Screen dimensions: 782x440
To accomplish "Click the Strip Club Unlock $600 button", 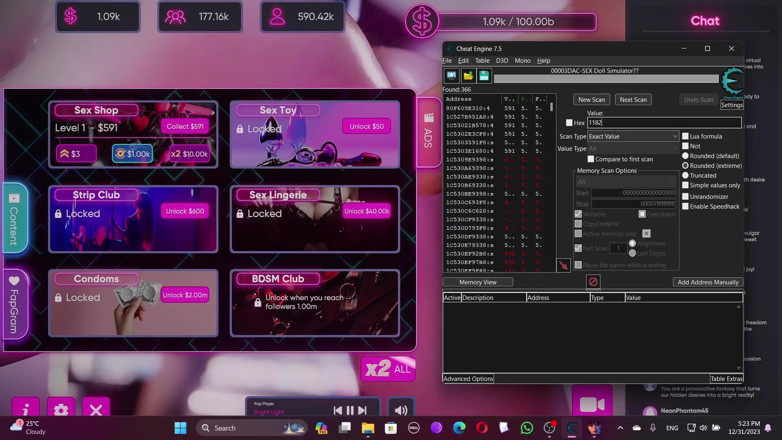I will point(185,211).
